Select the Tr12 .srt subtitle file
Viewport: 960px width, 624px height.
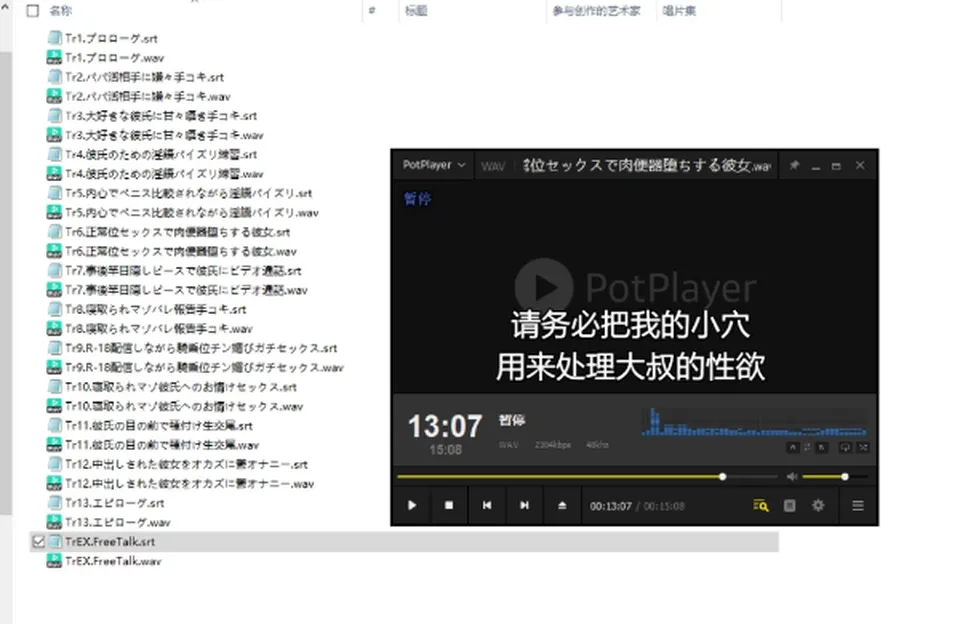click(x=177, y=464)
